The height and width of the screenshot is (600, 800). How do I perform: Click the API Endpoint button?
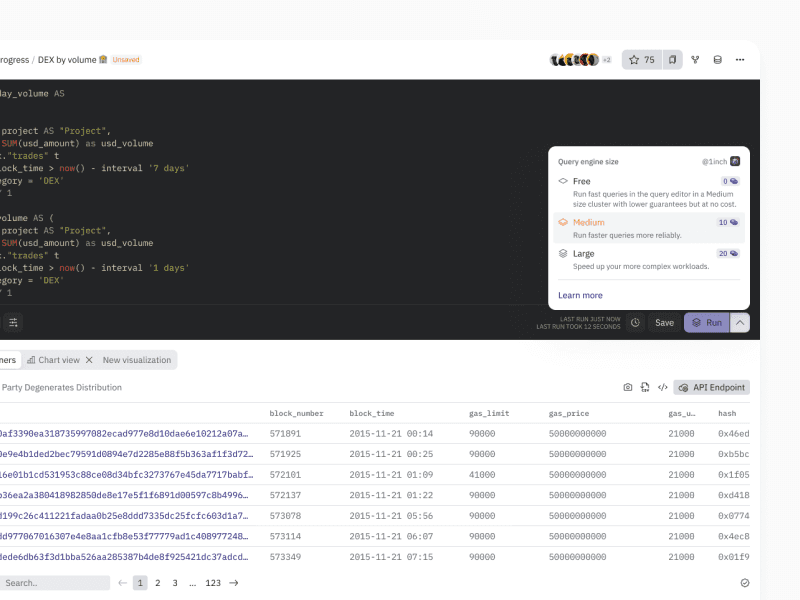[x=711, y=387]
